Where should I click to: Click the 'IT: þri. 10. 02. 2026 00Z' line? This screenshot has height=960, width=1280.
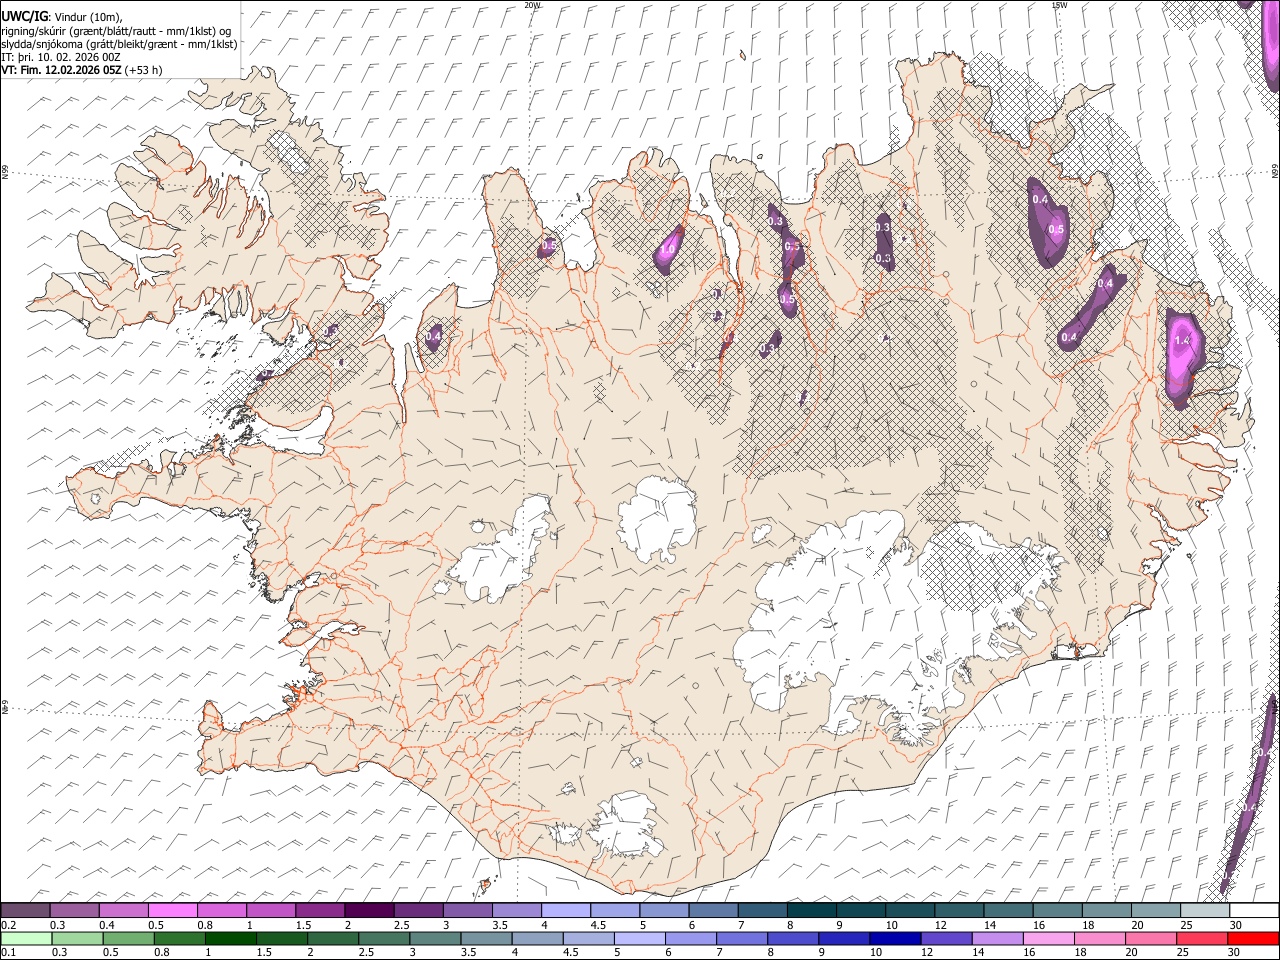pyautogui.click(x=62, y=57)
